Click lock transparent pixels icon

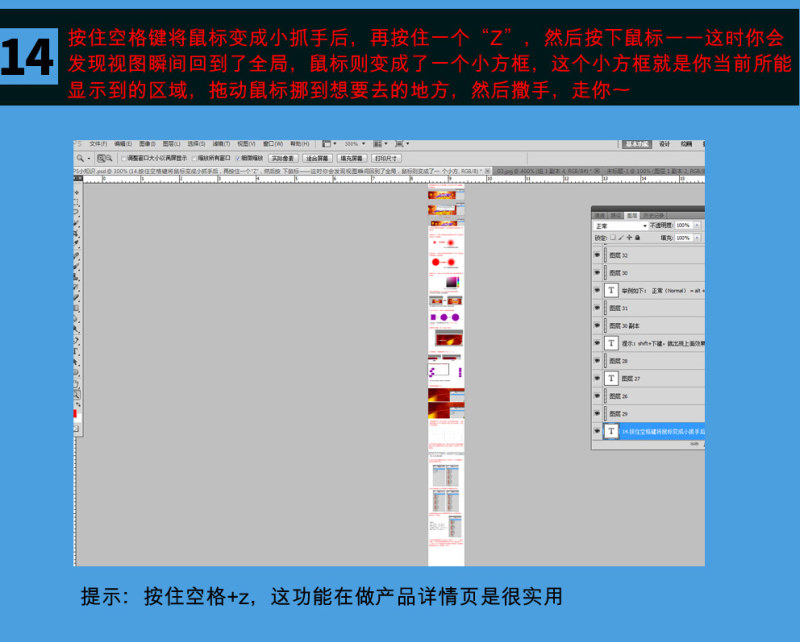point(613,238)
